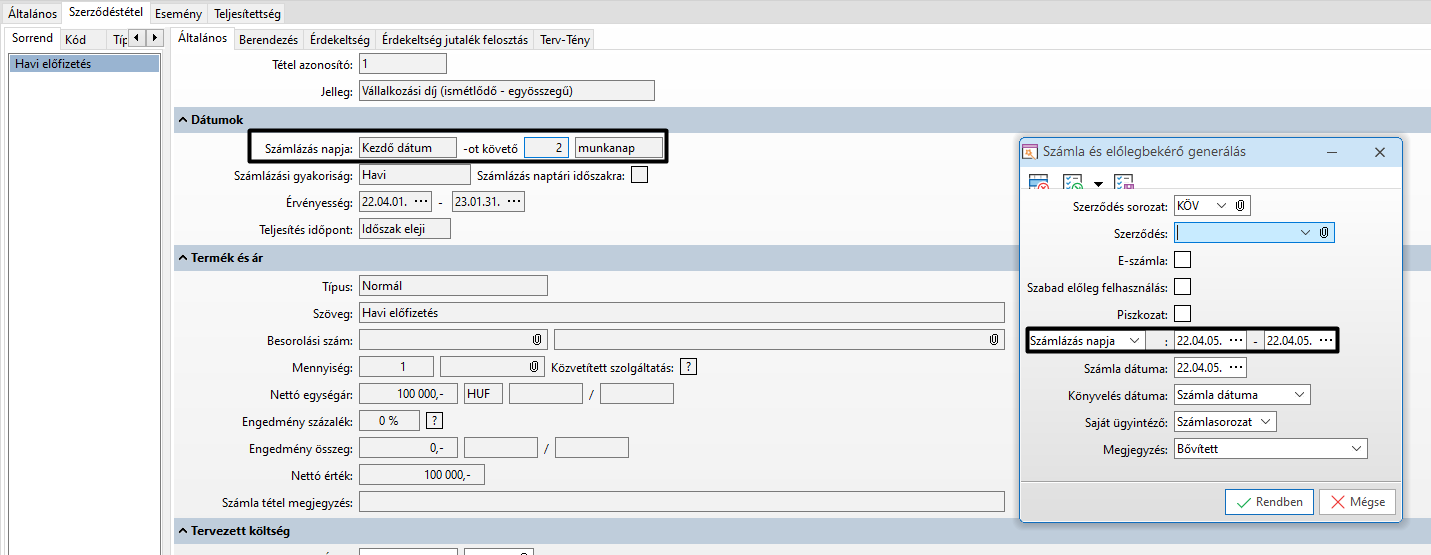Minimize the generálás dialog
The height and width of the screenshot is (555, 1431).
tap(1333, 153)
